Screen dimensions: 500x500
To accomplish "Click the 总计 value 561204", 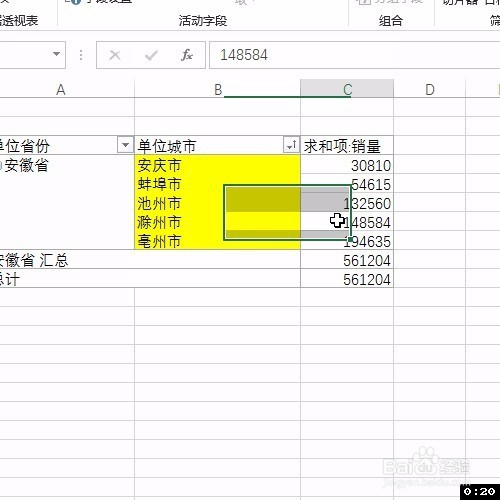I will pyautogui.click(x=367, y=280).
